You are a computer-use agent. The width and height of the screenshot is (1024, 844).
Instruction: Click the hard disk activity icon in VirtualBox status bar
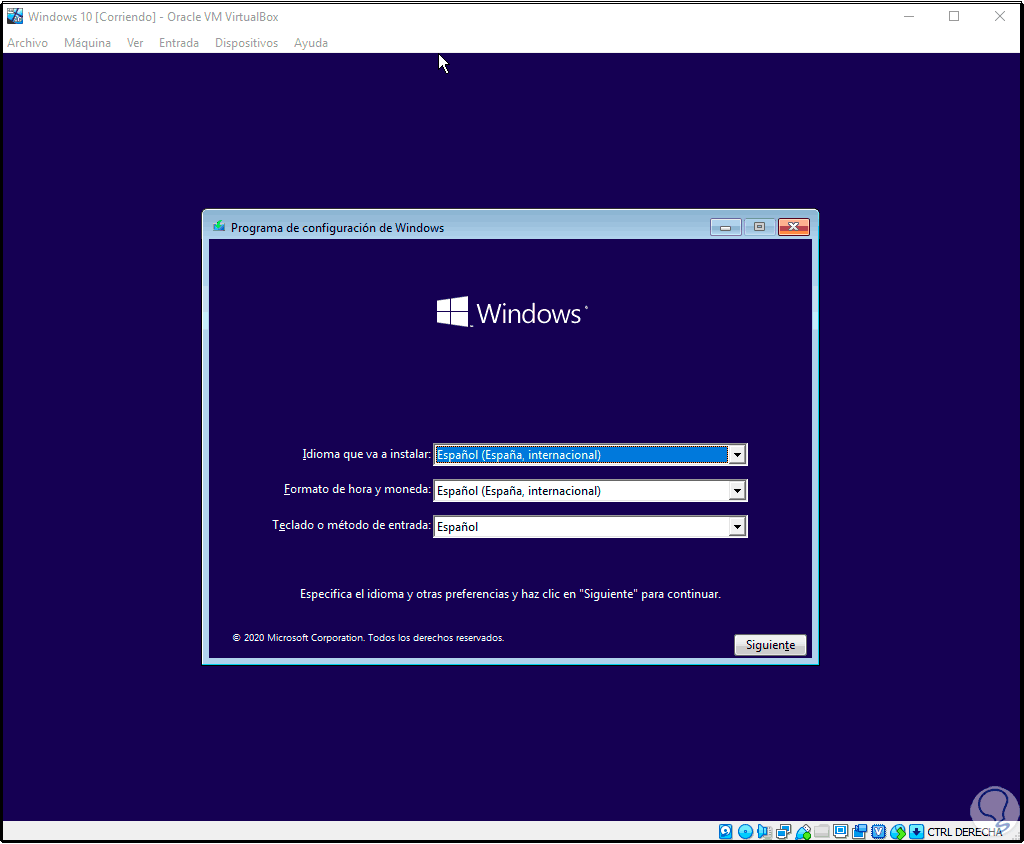pos(726,832)
